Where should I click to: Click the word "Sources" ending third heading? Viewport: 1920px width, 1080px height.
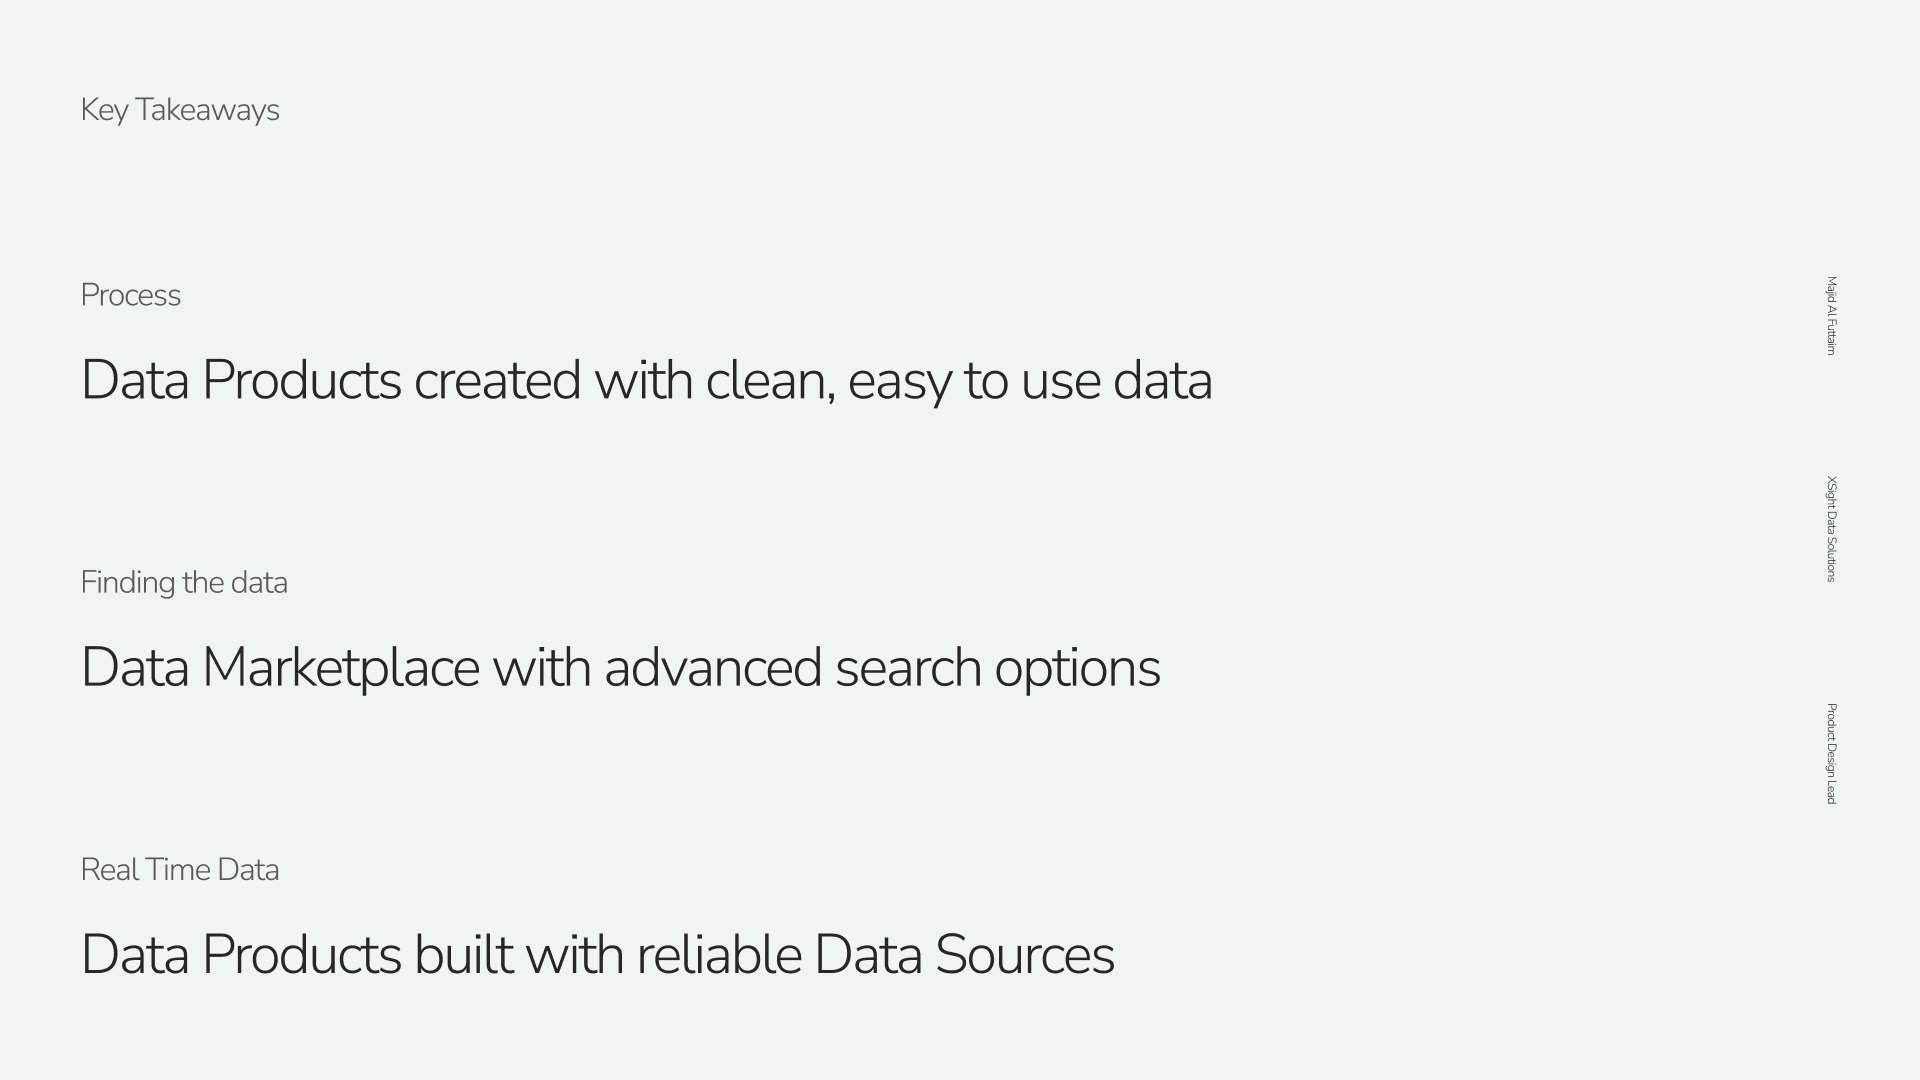click(1024, 955)
